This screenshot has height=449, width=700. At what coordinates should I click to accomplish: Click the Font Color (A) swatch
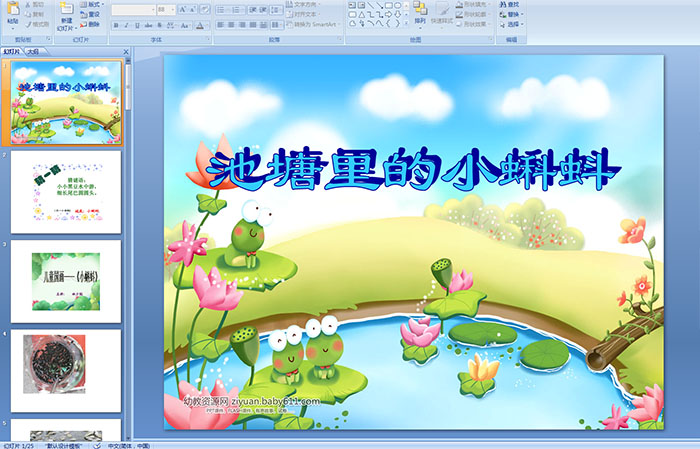200,25
